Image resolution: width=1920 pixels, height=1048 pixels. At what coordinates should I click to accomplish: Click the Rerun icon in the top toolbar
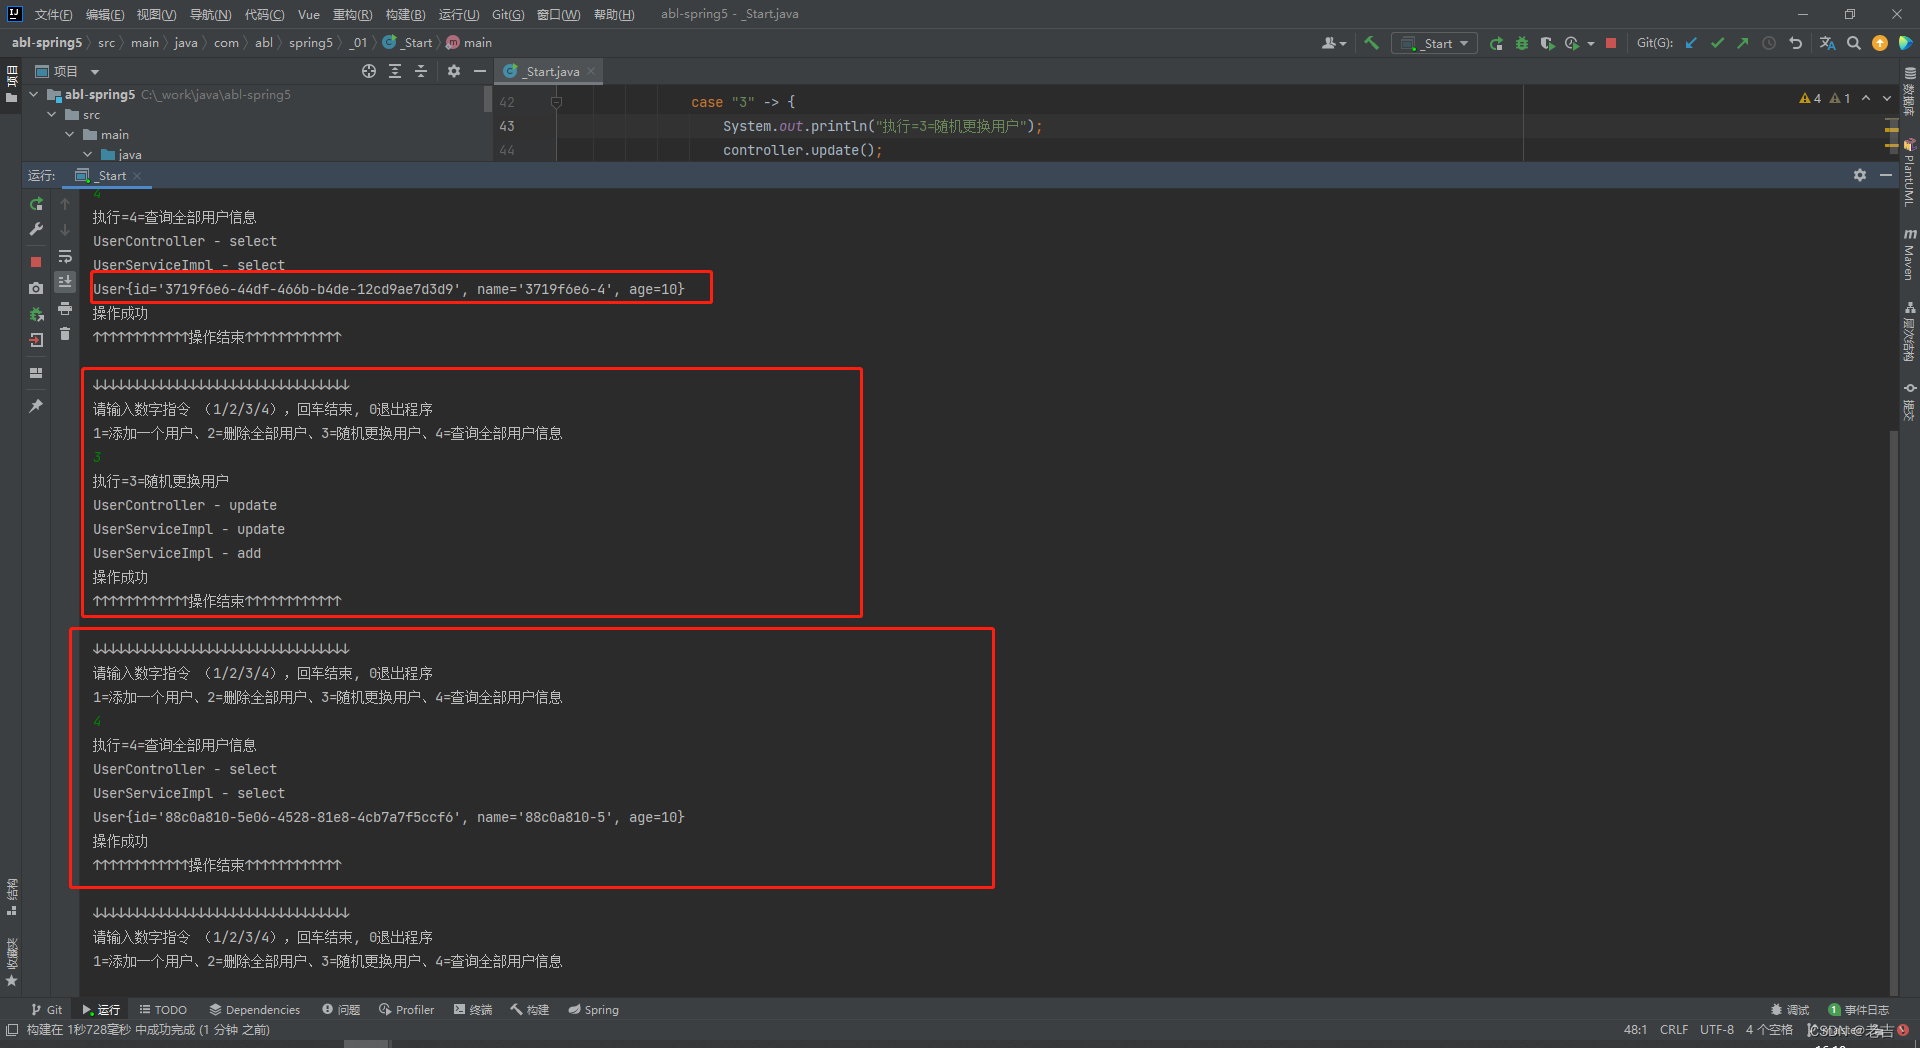click(x=1496, y=43)
